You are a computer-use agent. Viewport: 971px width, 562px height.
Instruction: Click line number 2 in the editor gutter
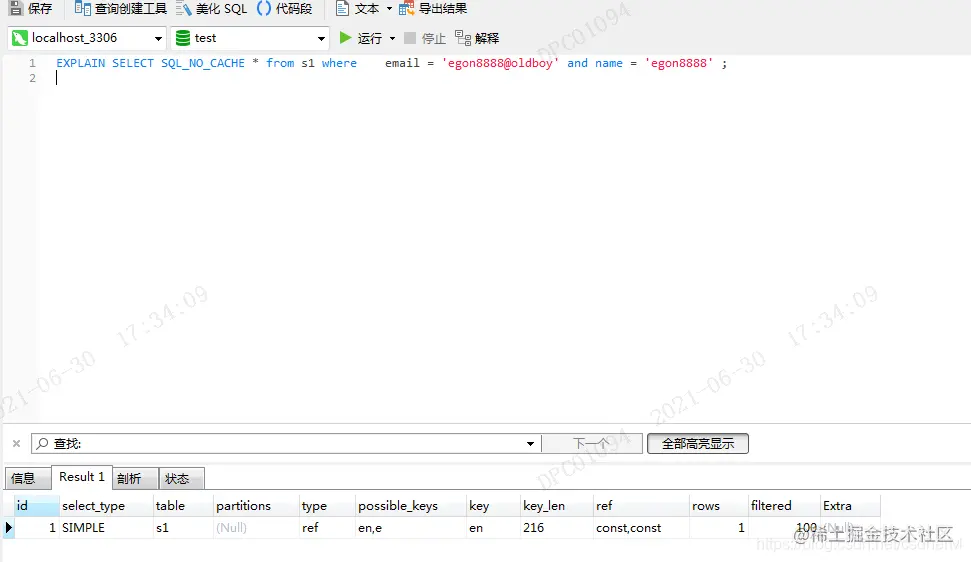point(33,78)
